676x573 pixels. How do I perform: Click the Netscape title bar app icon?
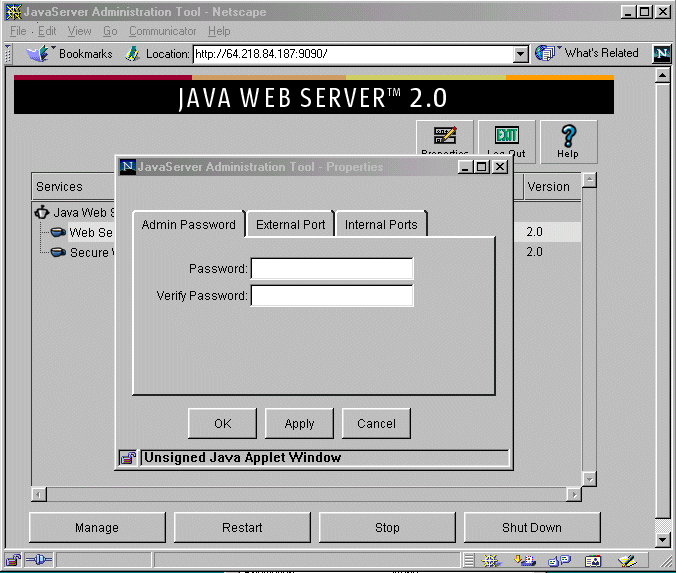(14, 12)
